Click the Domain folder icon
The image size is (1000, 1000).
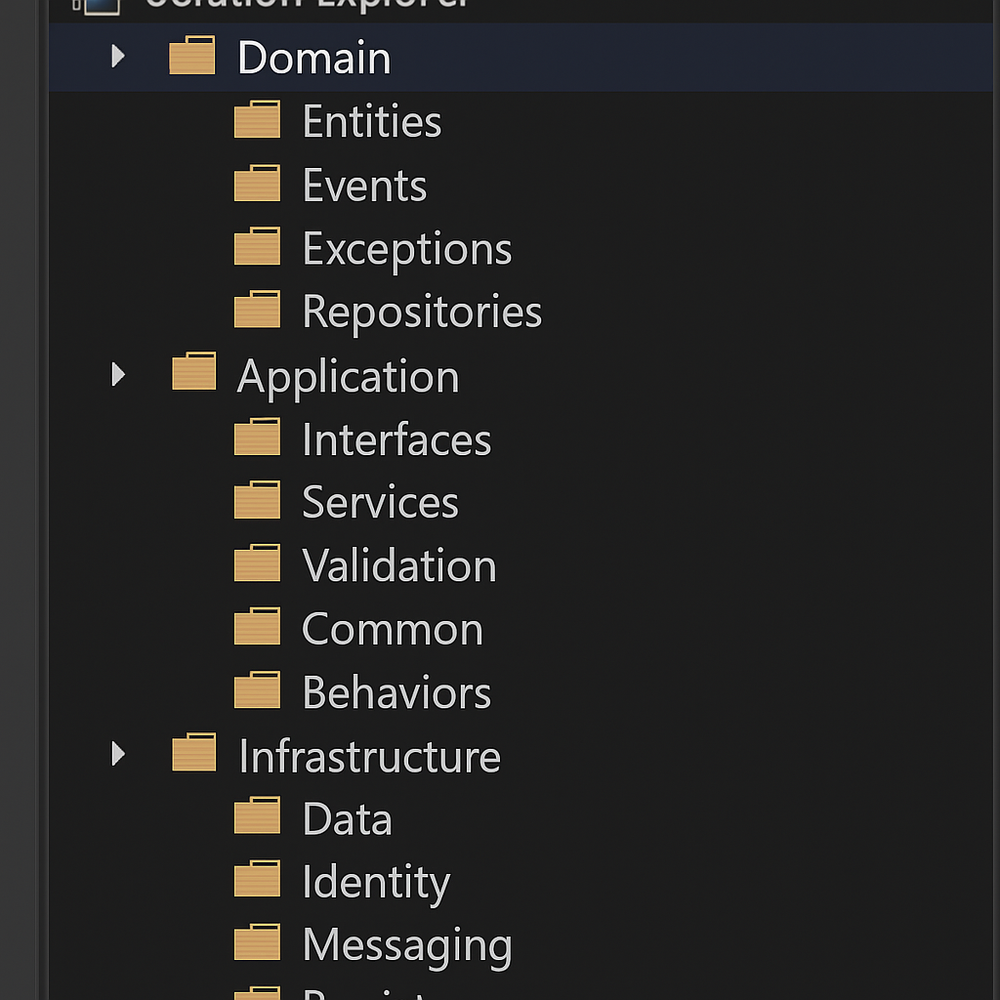click(x=193, y=57)
